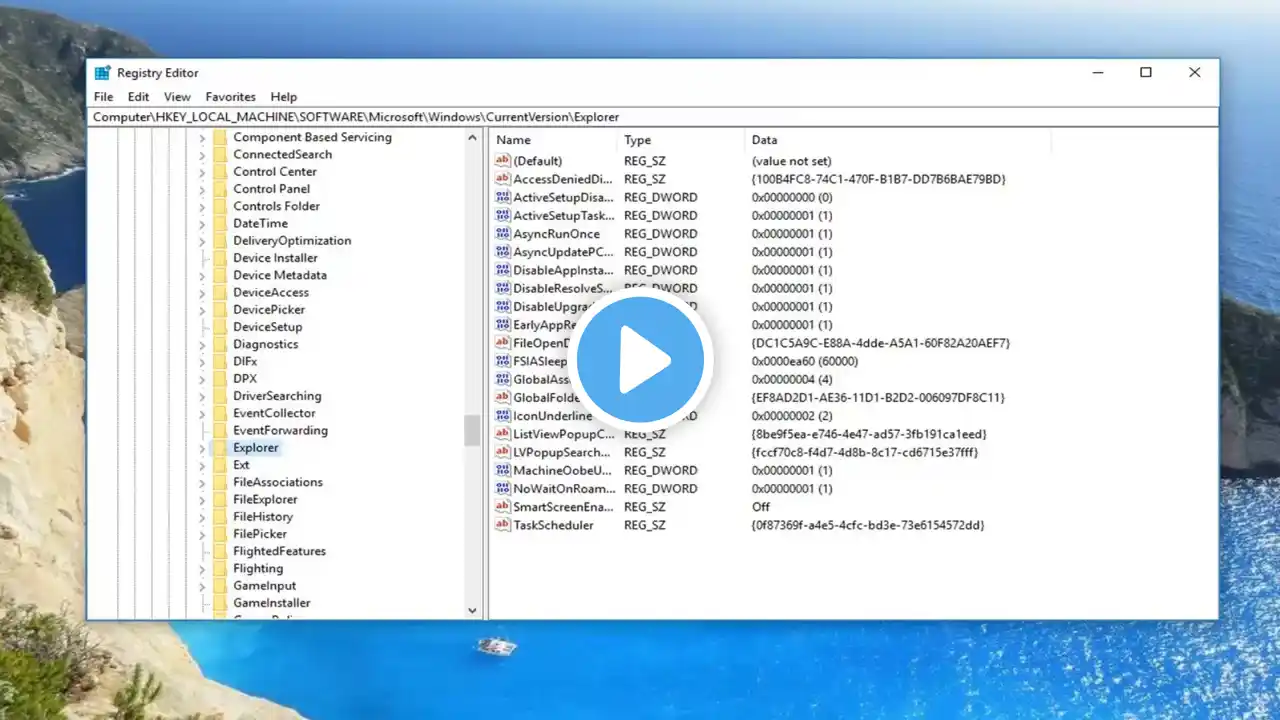The width and height of the screenshot is (1280, 720).
Task: Click the ListViewPopupC... string icon
Action: (503, 434)
